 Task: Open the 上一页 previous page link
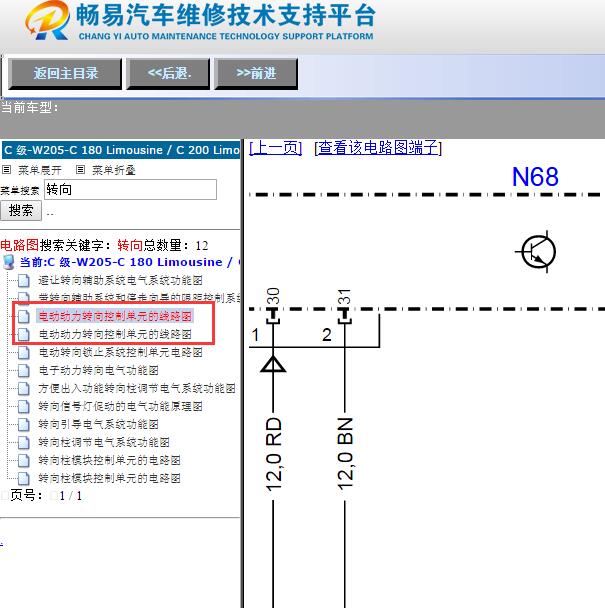pos(275,148)
